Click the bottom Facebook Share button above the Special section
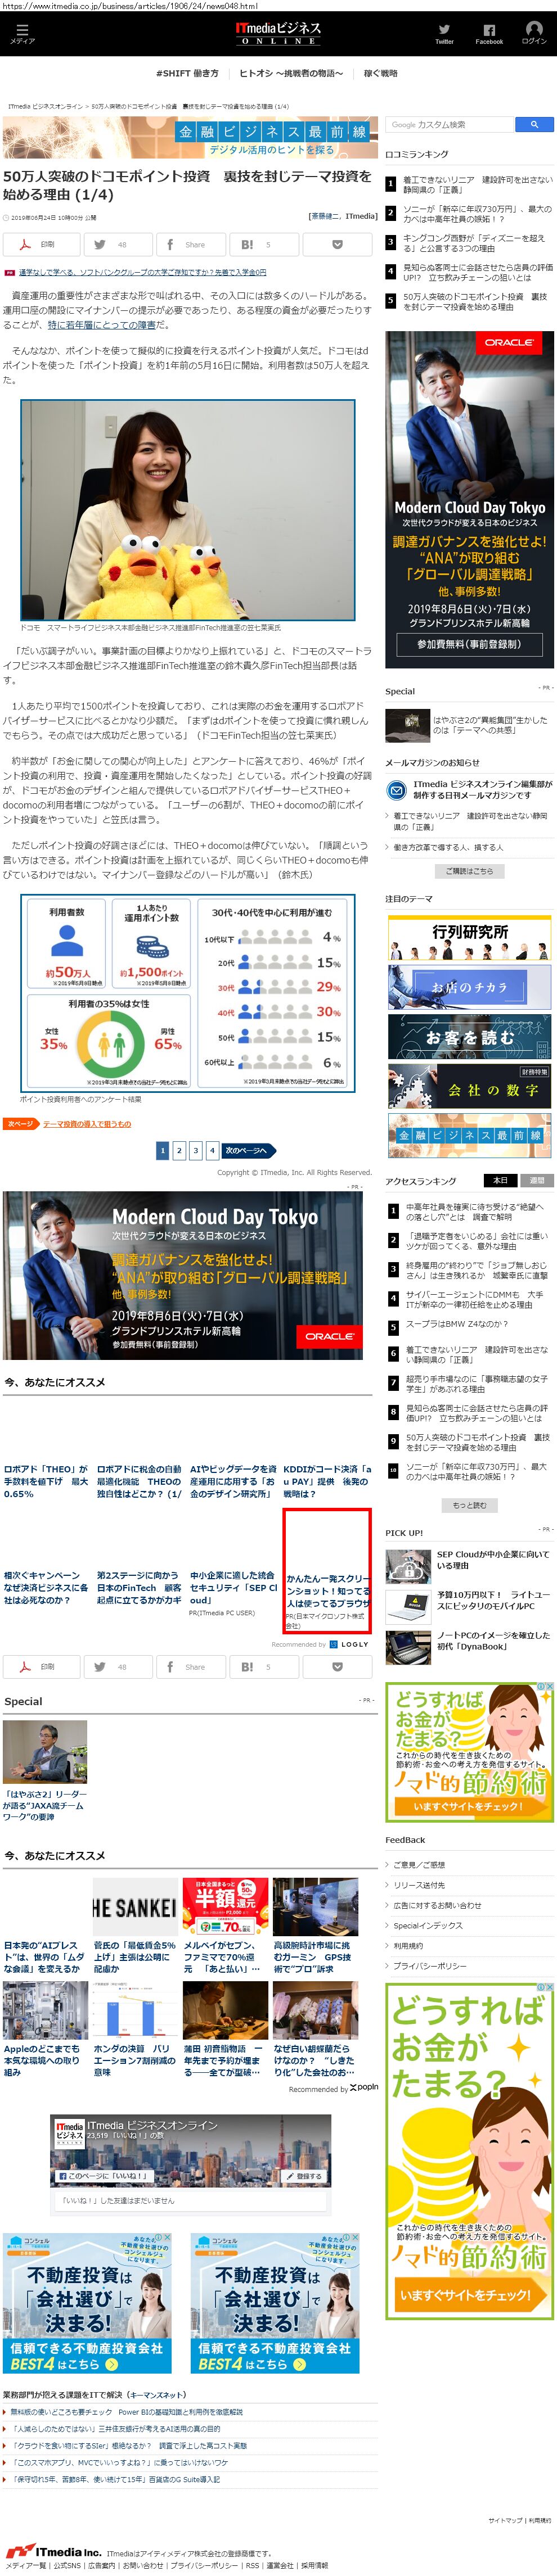 [x=191, y=1666]
